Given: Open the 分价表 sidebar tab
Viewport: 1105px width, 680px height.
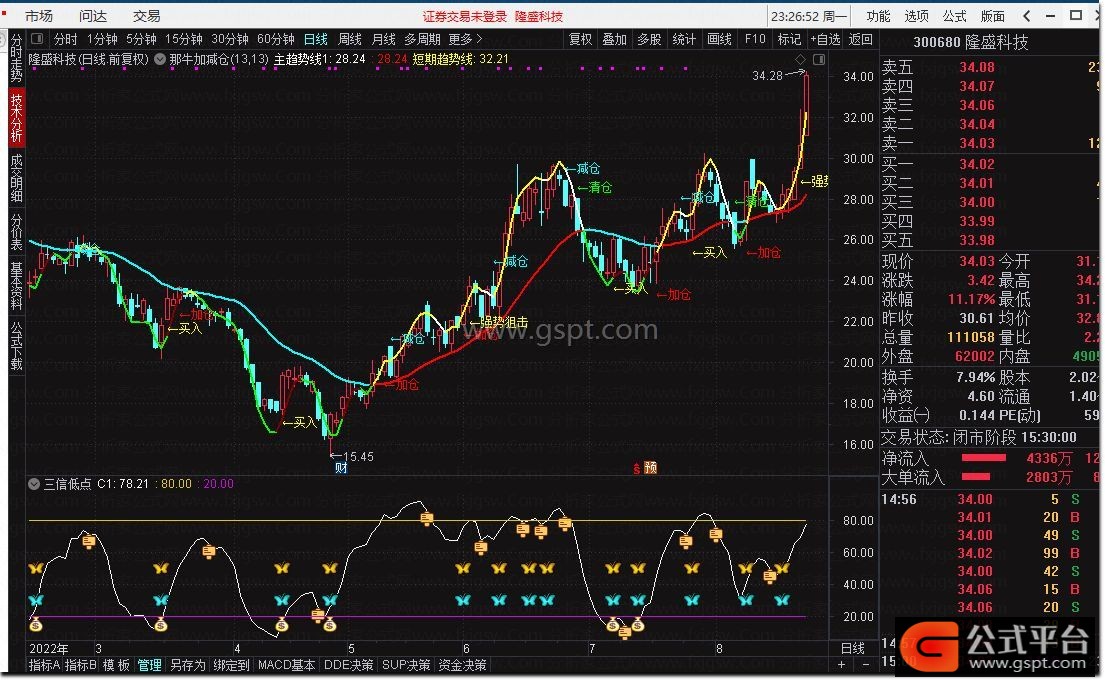Looking at the screenshot, I should click(16, 233).
